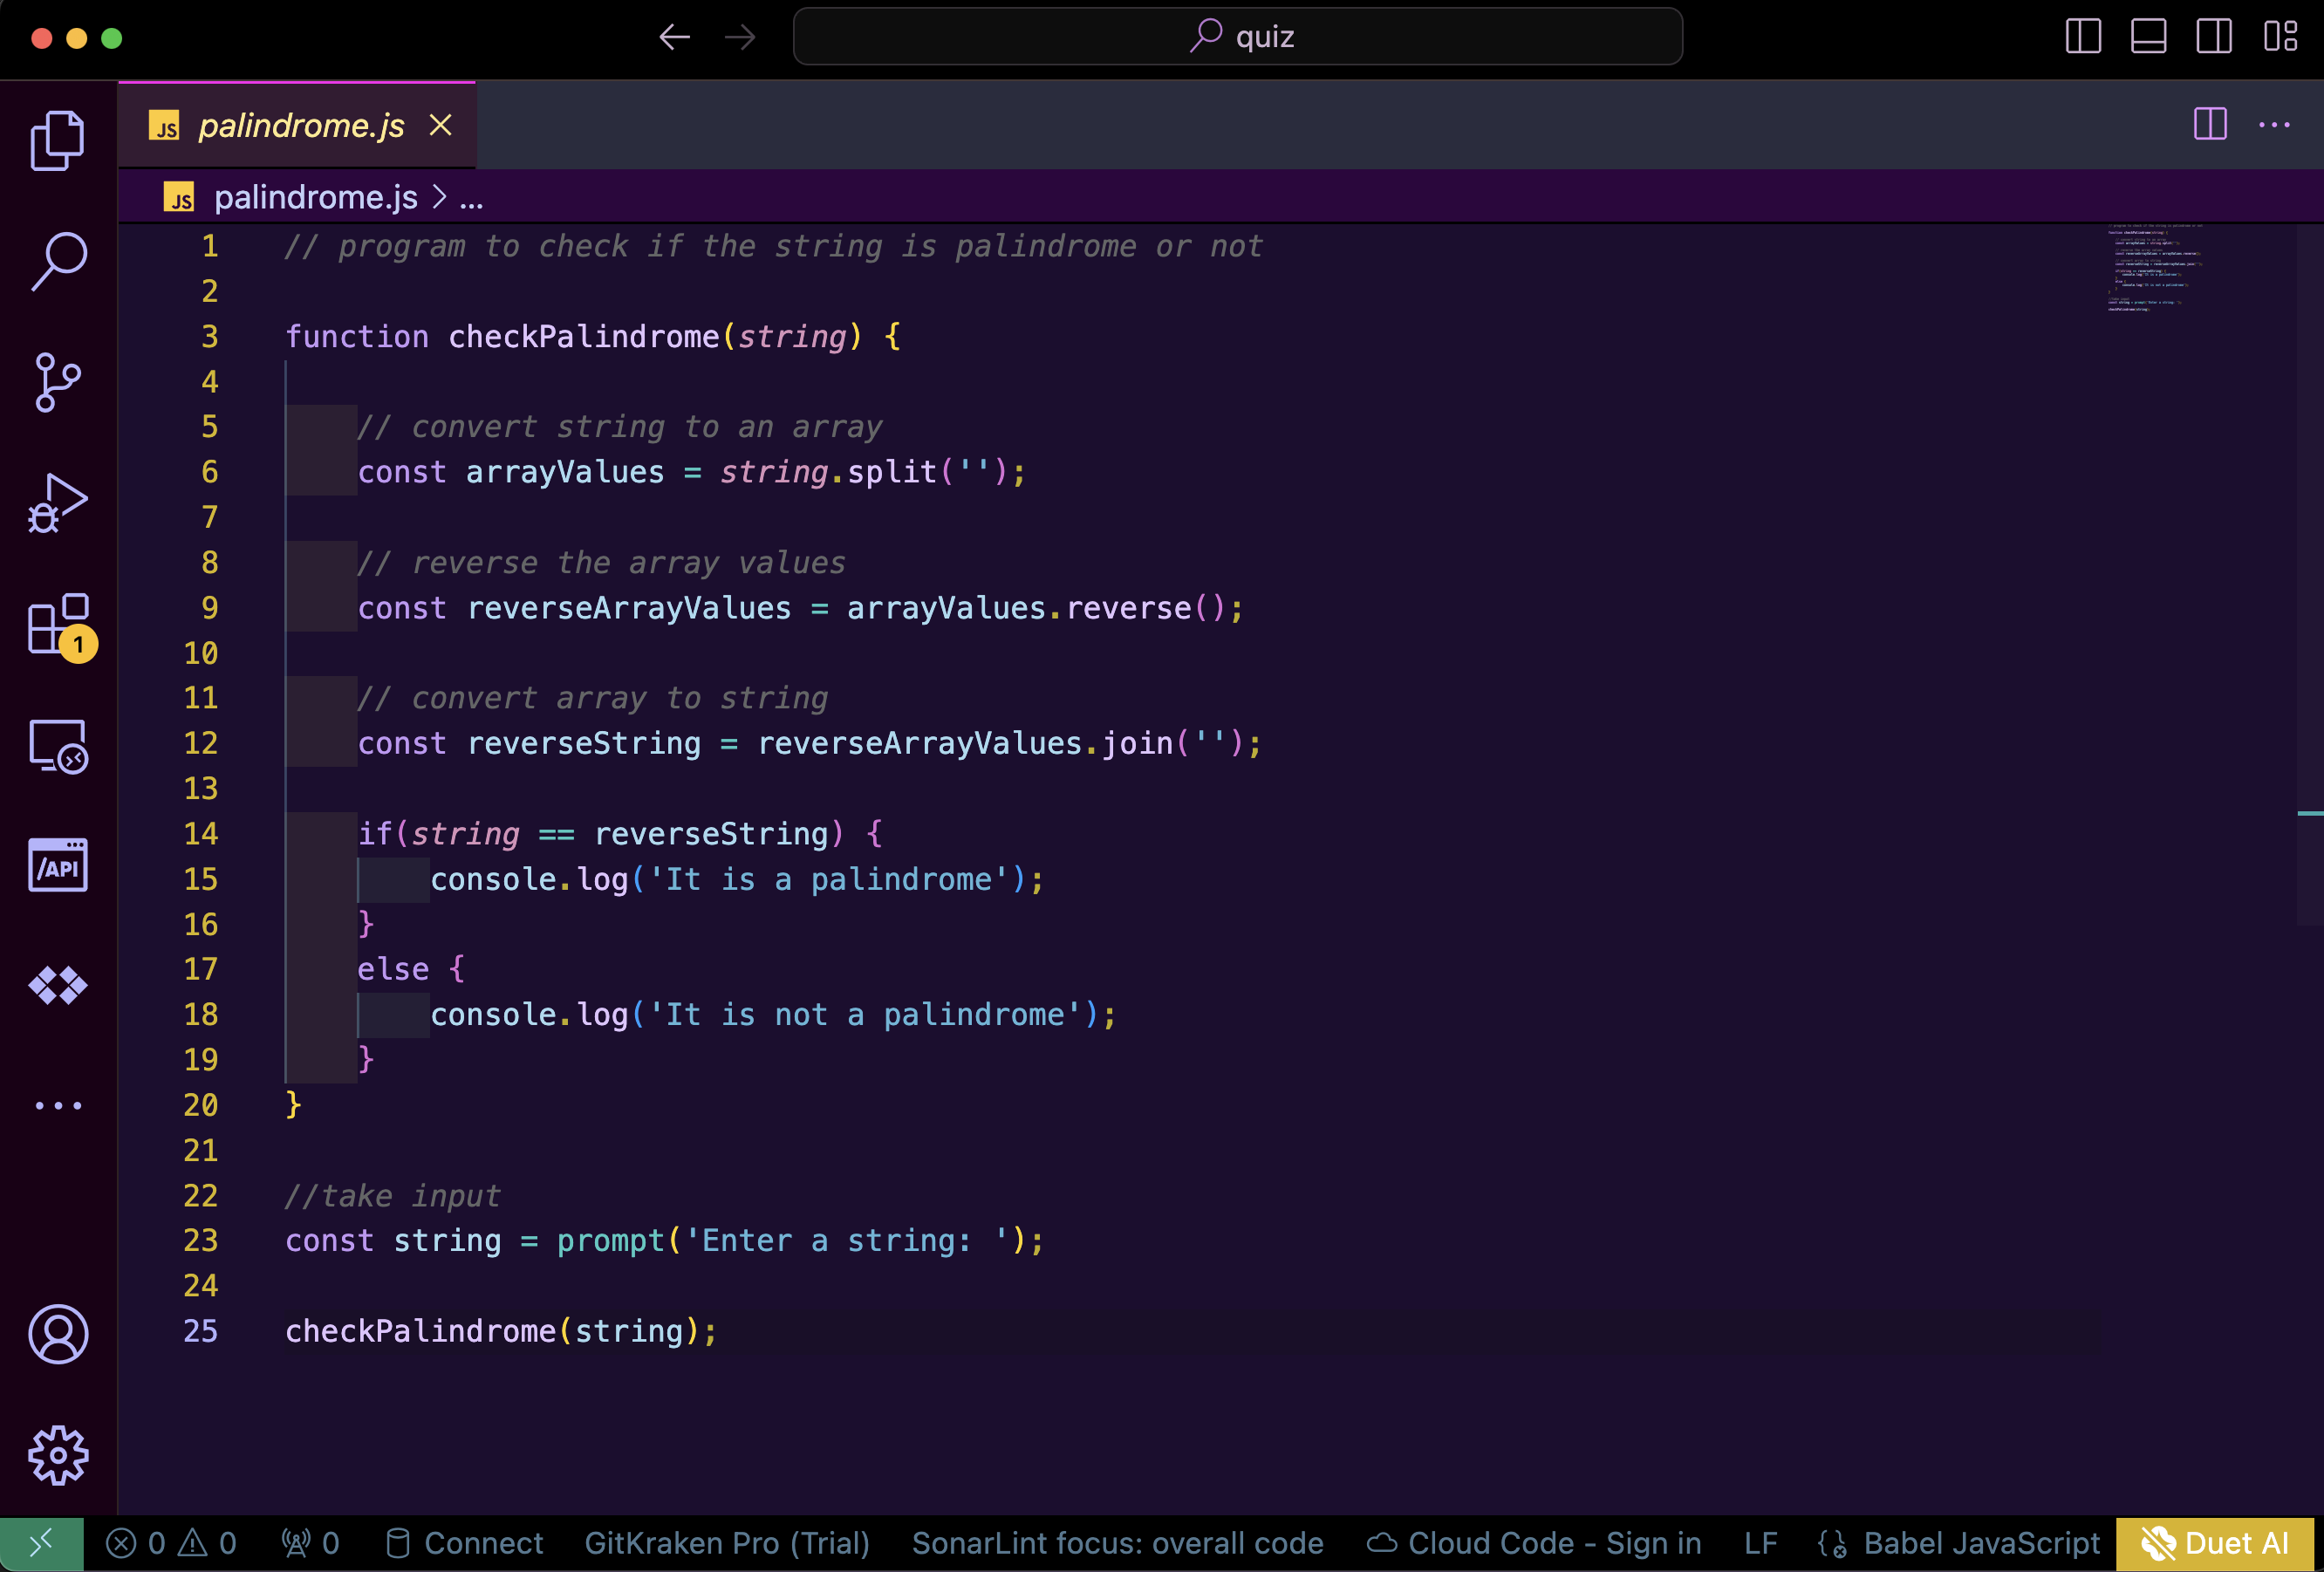2324x1572 pixels.
Task: Open the Search view
Action: (58, 261)
